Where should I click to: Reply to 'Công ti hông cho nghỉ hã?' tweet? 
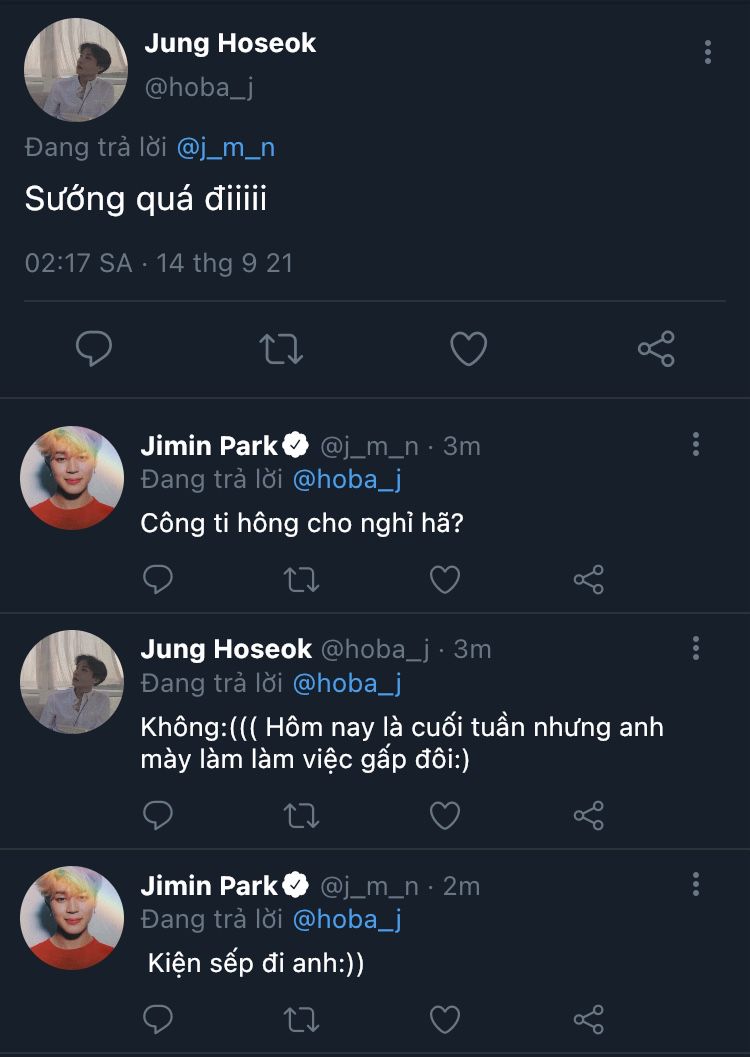(158, 579)
